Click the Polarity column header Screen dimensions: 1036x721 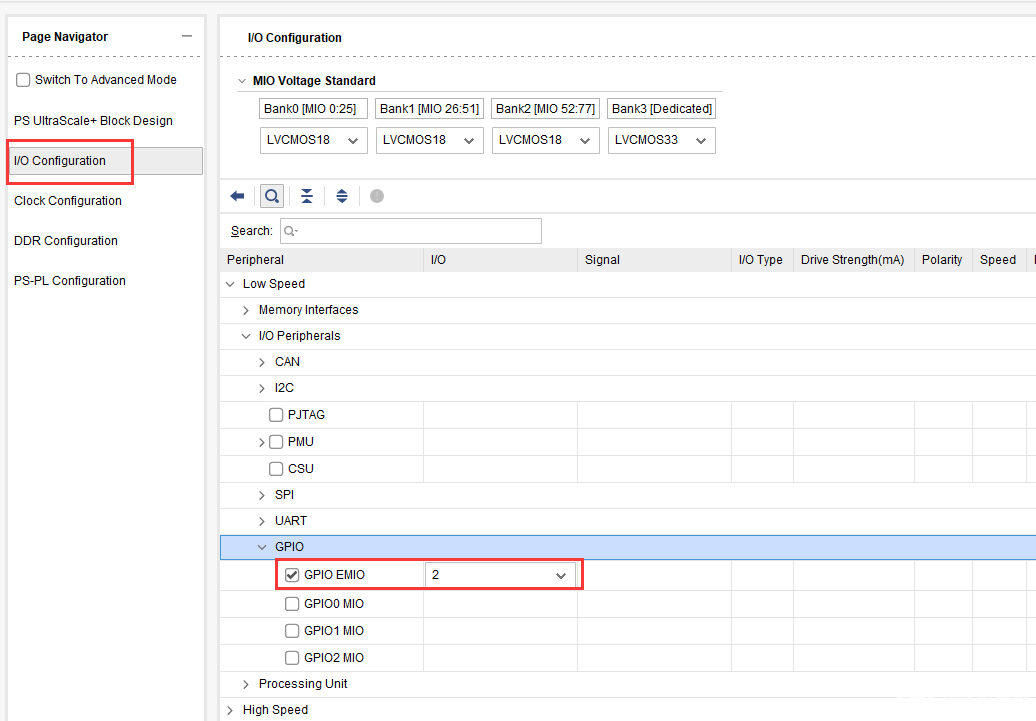(x=944, y=260)
